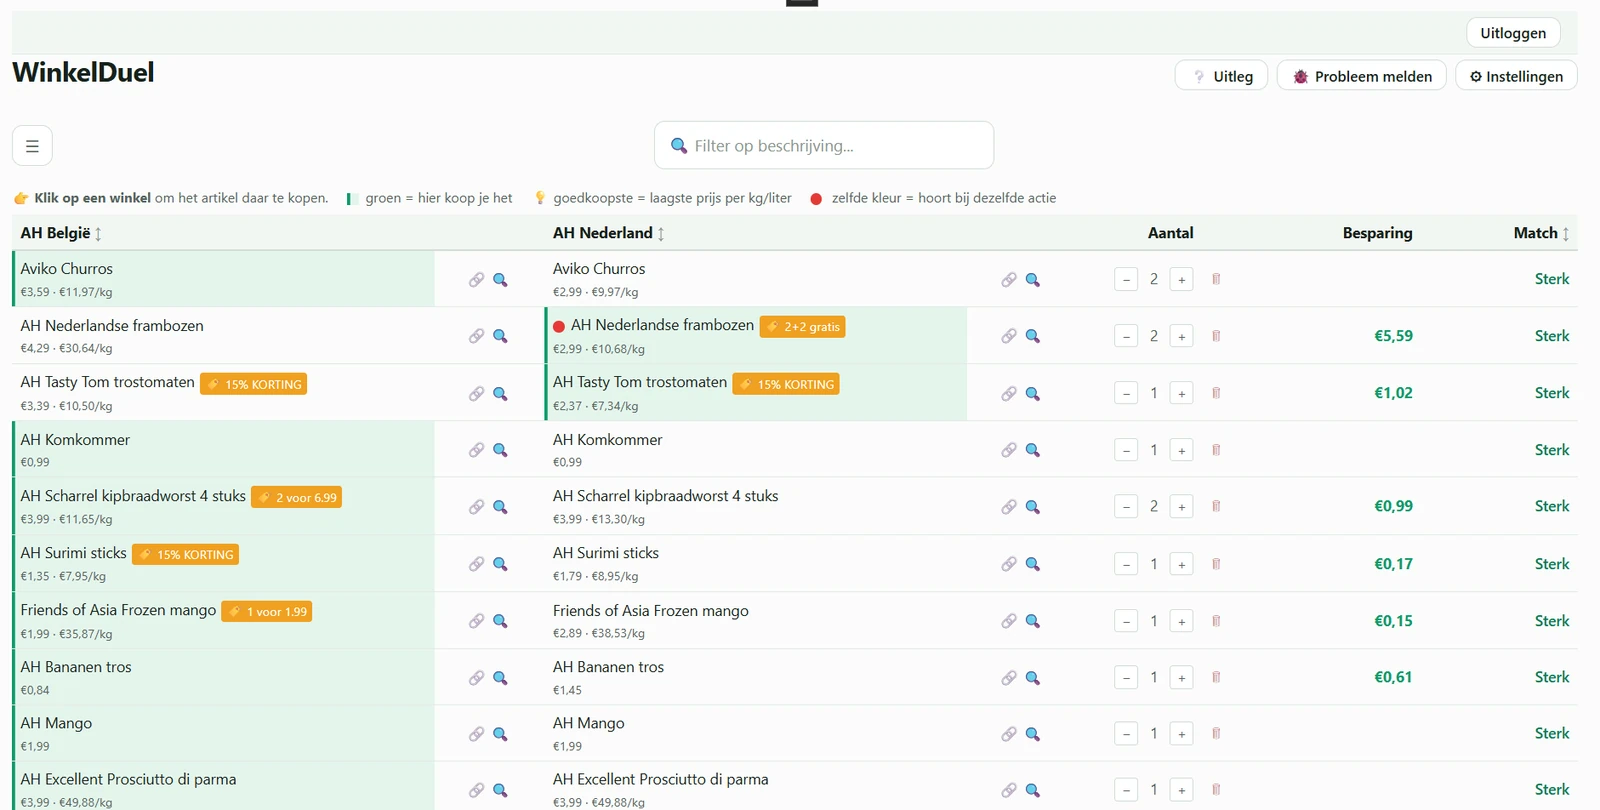Click the AH België link icon for Prosciutto di parma
1600x810 pixels.
tap(477, 790)
